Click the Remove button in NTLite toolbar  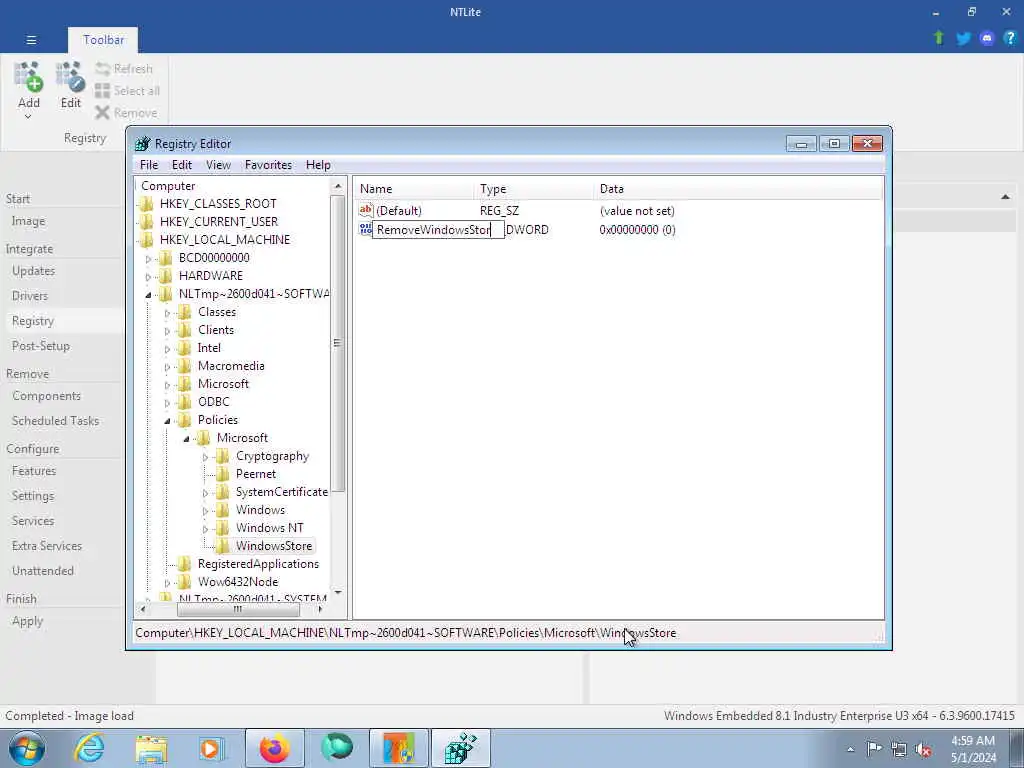pyautogui.click(x=126, y=113)
